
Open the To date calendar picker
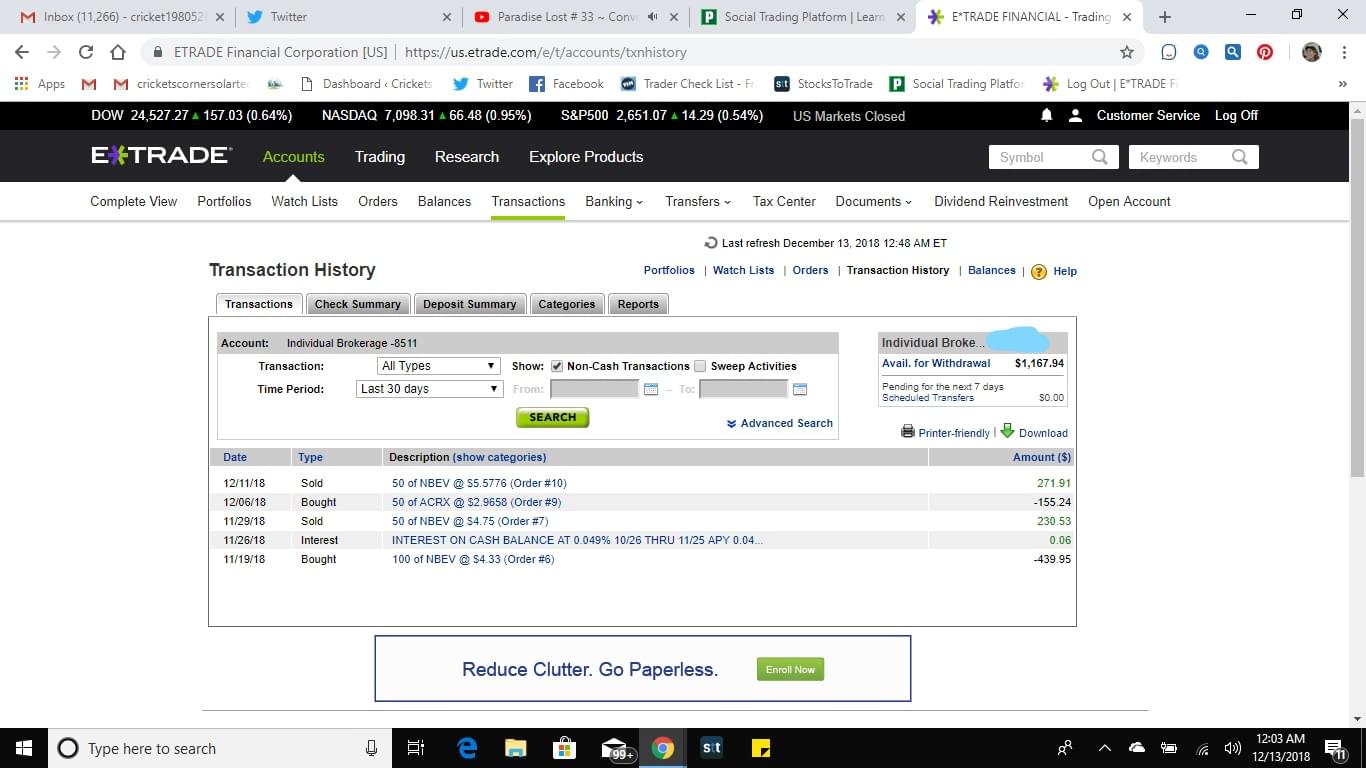799,389
